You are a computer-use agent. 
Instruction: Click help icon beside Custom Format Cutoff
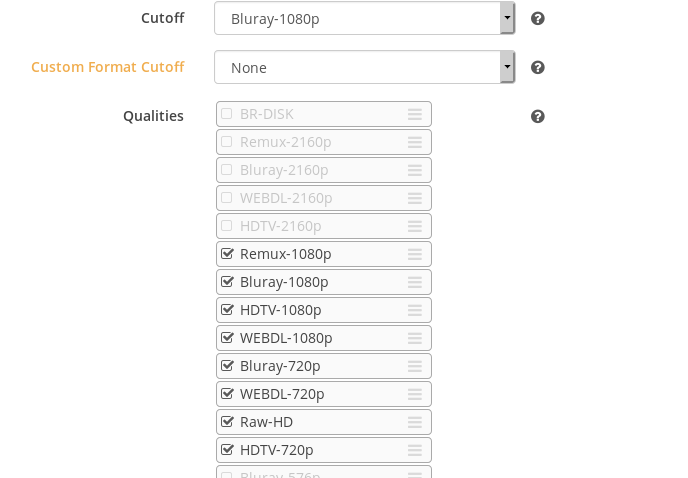point(538,67)
